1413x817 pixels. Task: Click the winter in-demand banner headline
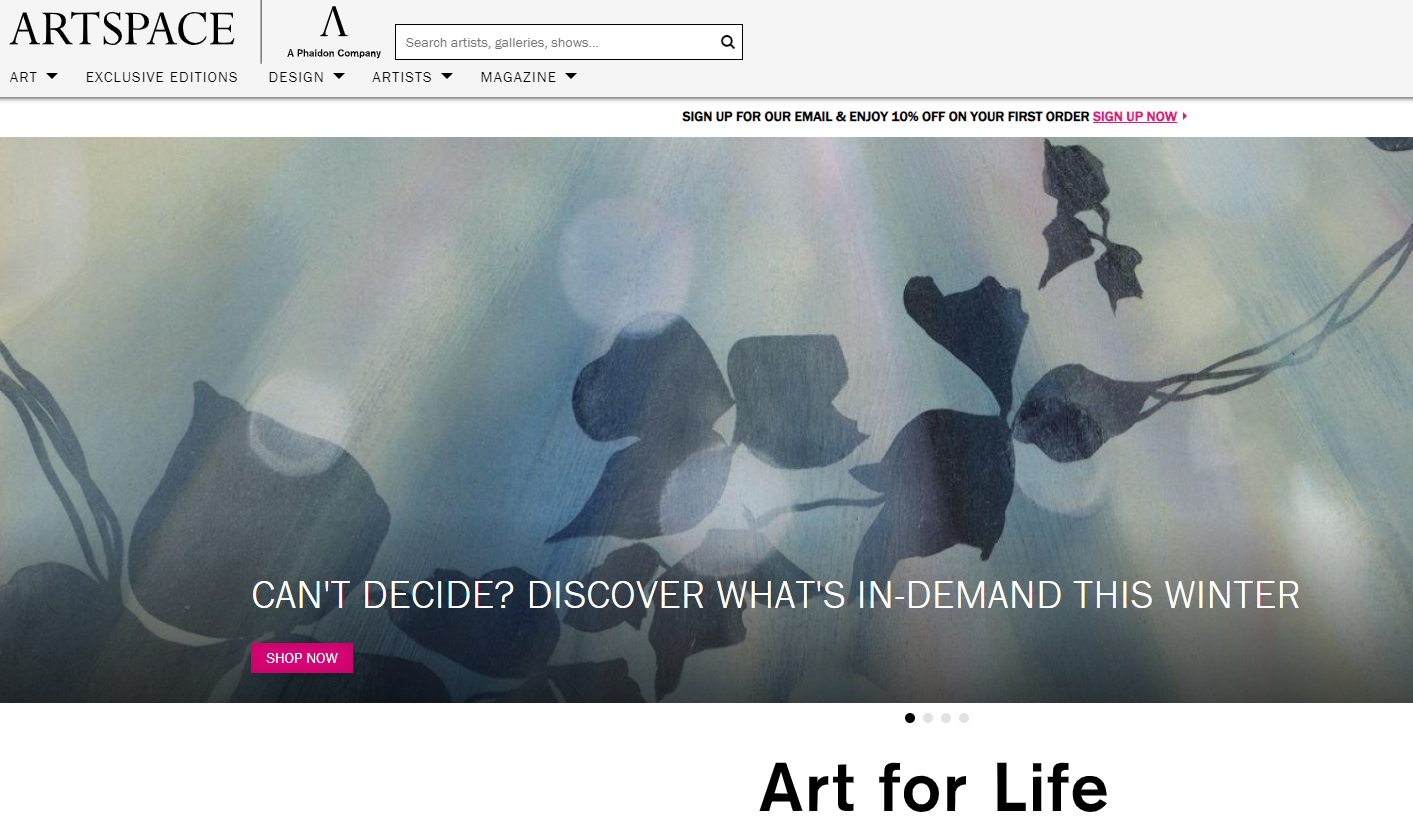(775, 595)
